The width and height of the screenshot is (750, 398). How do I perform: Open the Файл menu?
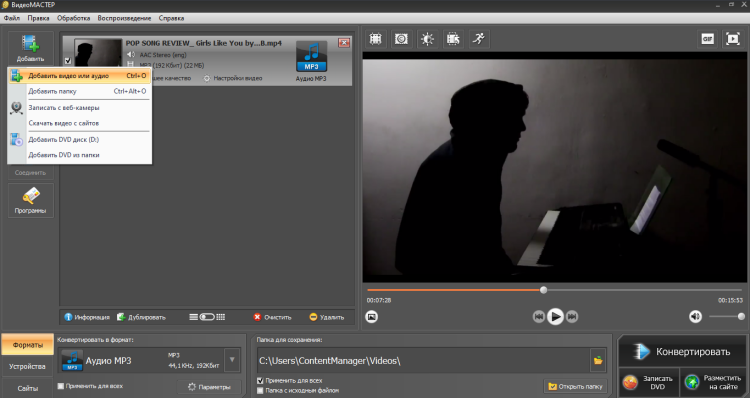pos(12,18)
